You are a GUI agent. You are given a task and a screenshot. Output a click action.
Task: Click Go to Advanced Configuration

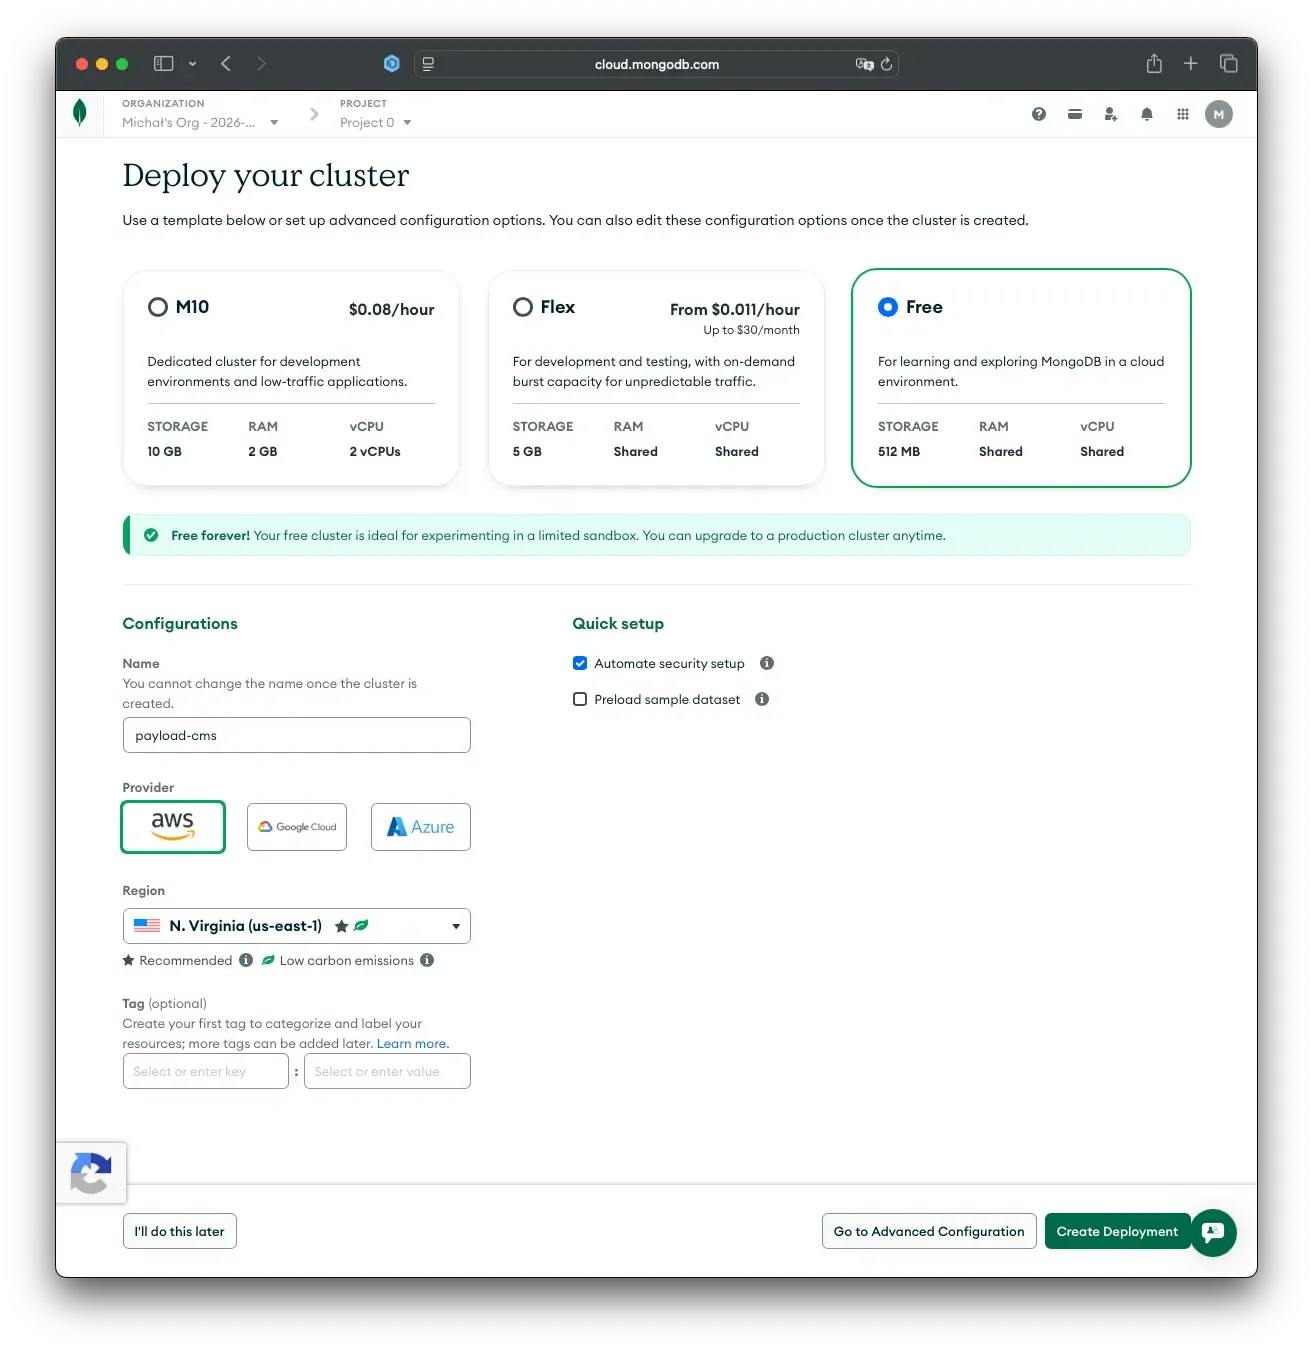pyautogui.click(x=929, y=1231)
